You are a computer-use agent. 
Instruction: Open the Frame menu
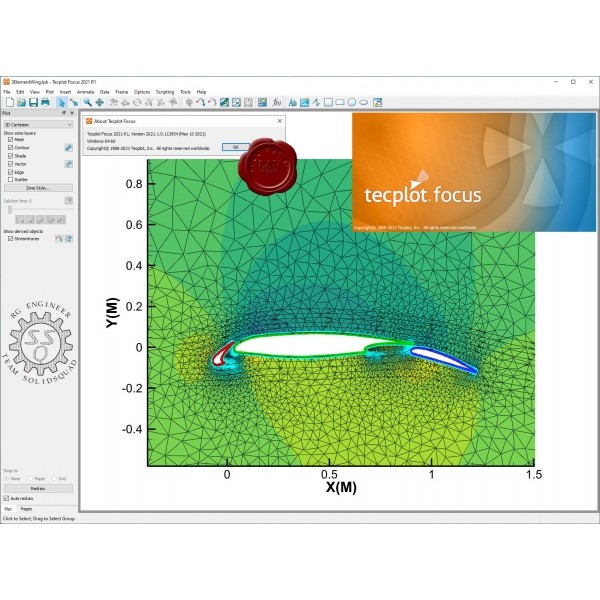[x=122, y=92]
